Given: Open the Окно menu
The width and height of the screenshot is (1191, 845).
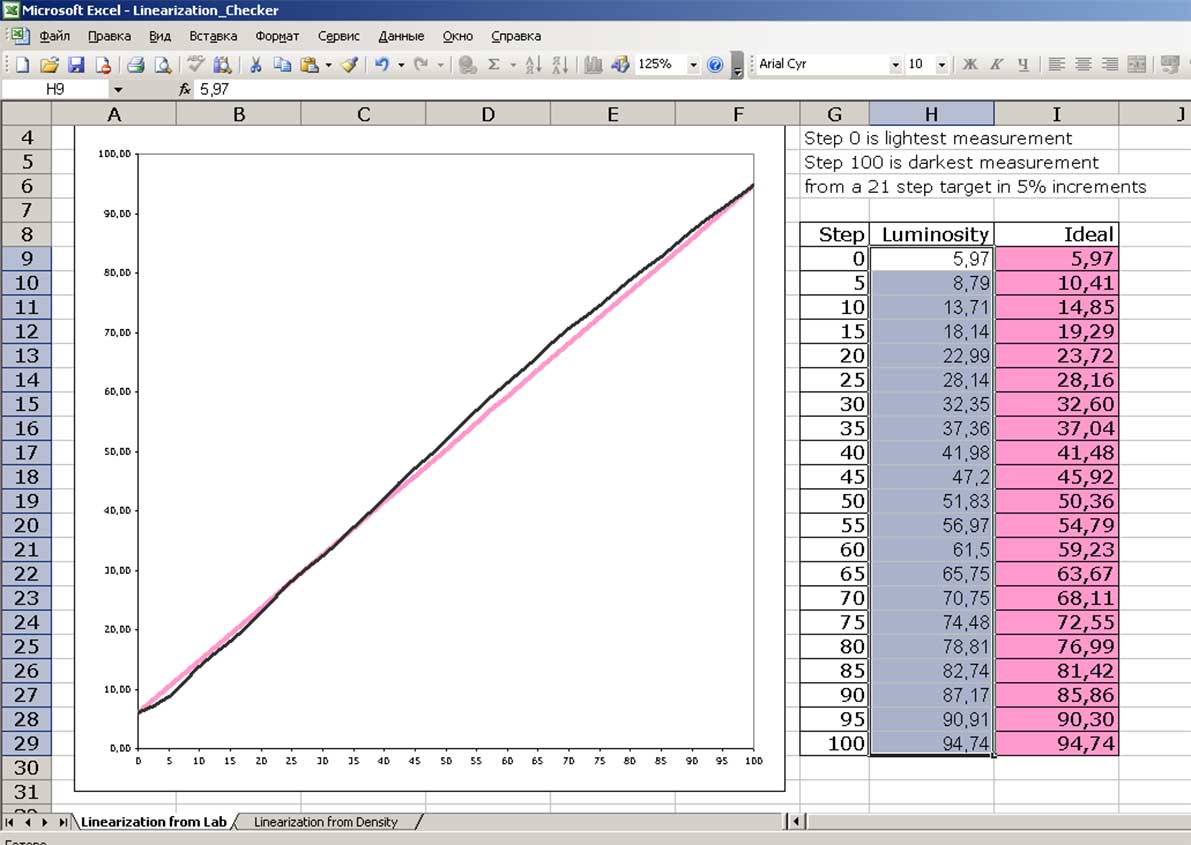Looking at the screenshot, I should 458,36.
